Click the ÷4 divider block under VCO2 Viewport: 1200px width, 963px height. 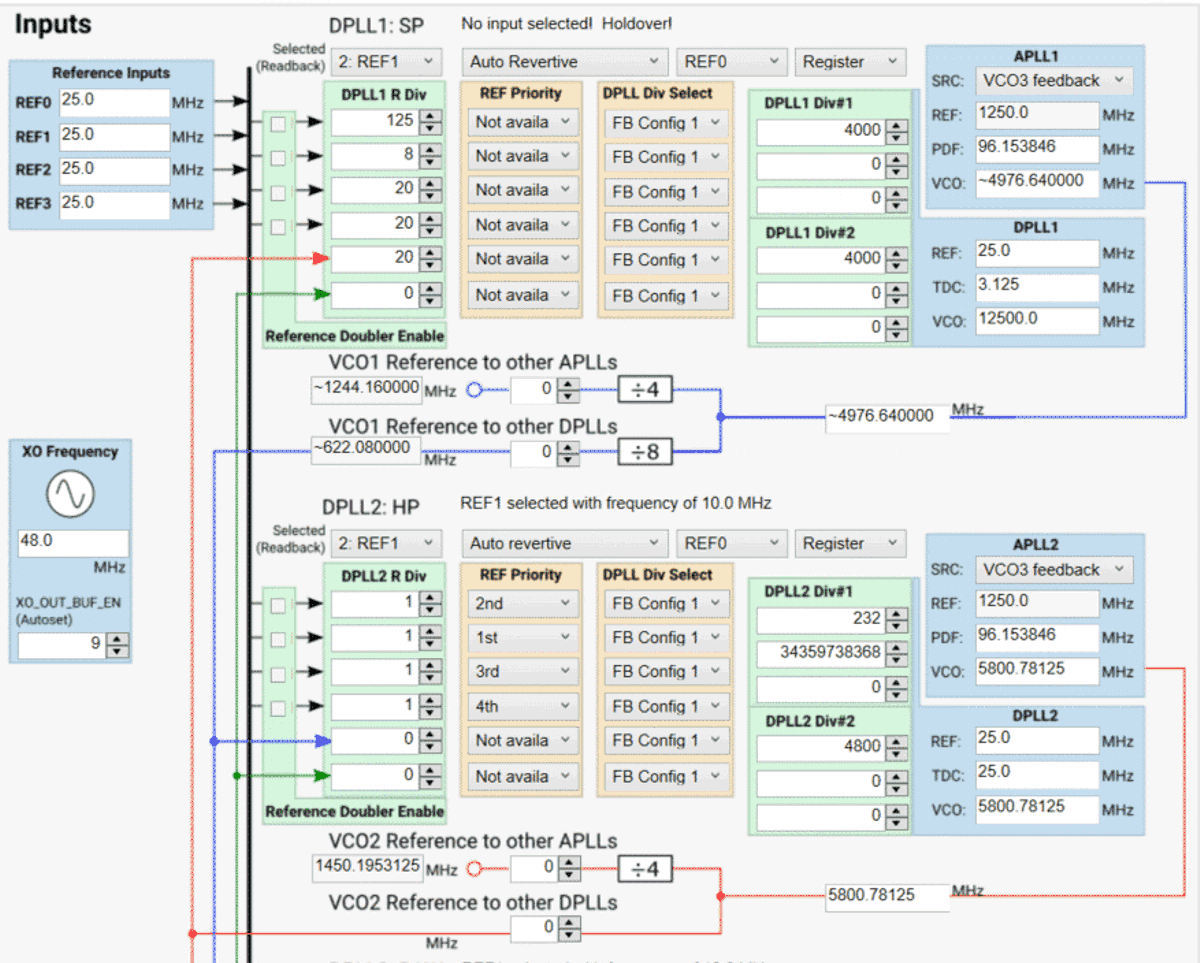(644, 868)
